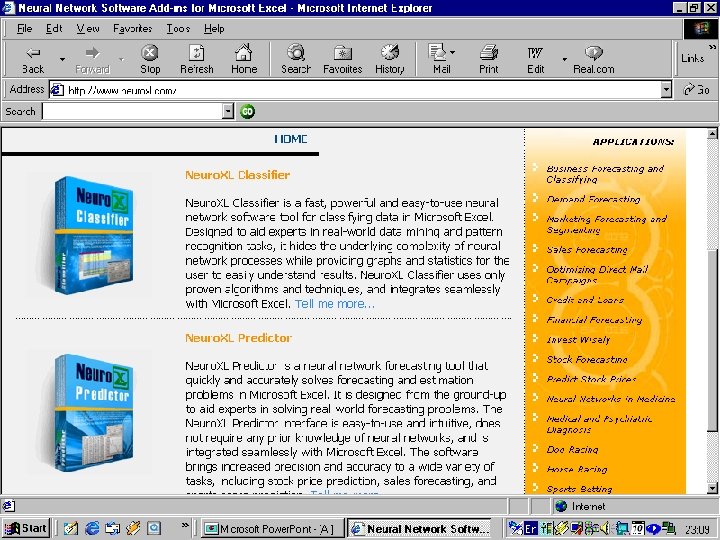This screenshot has width=720, height=540.
Task: Open the Mail options dropdown arrow
Action: 452,52
